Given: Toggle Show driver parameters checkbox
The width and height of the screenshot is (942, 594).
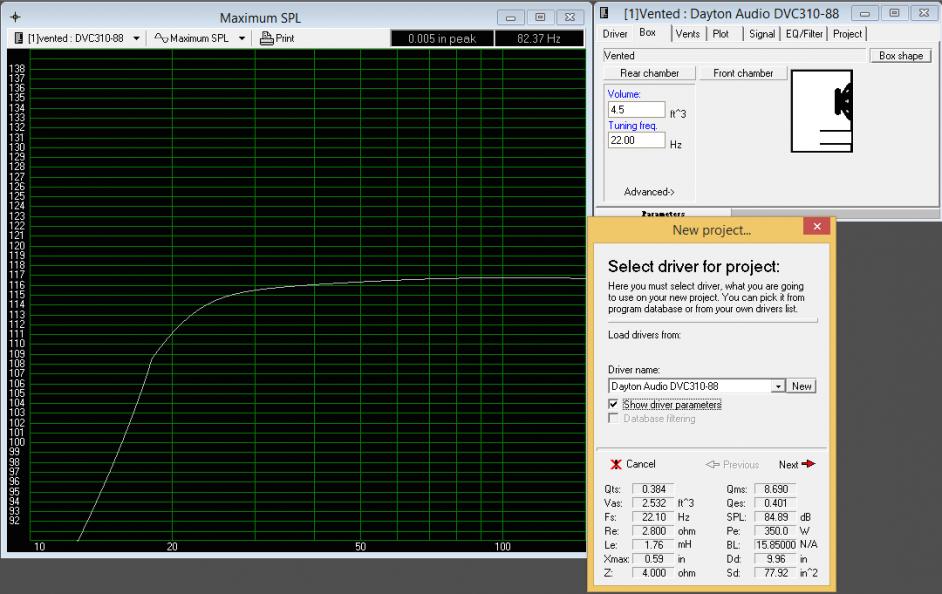Looking at the screenshot, I should pyautogui.click(x=613, y=404).
